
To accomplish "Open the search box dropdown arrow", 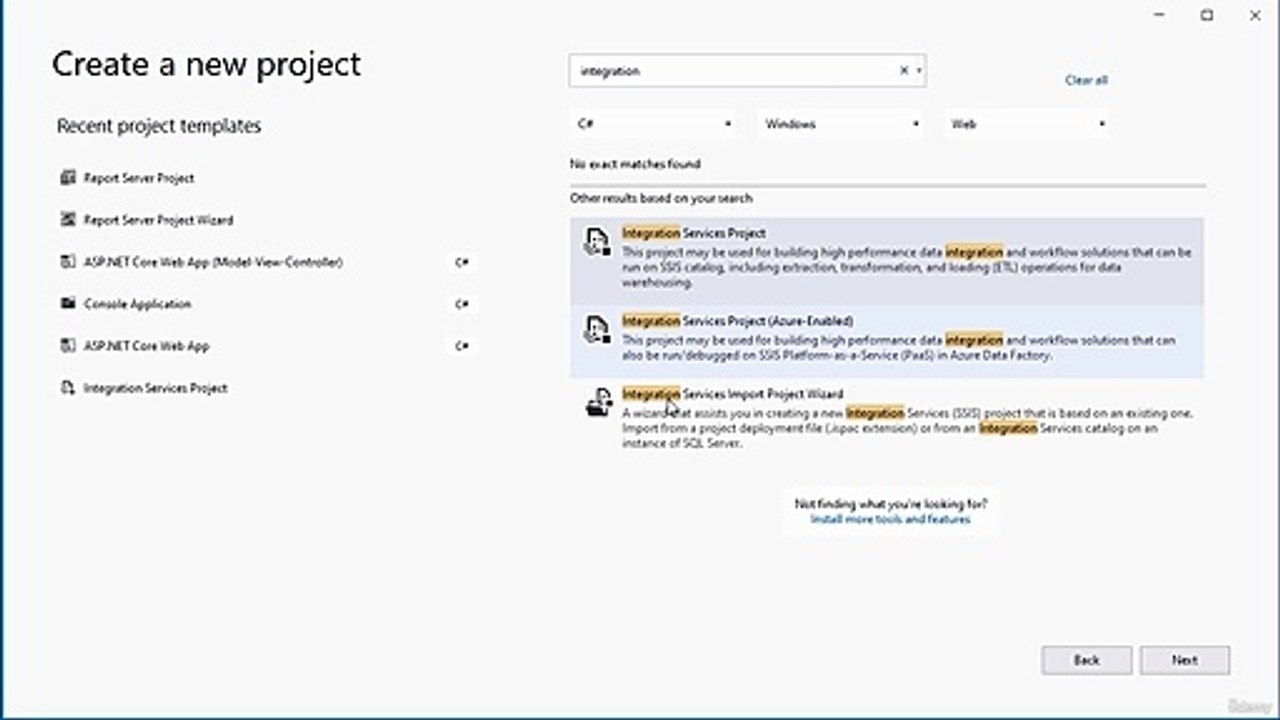I will (918, 71).
